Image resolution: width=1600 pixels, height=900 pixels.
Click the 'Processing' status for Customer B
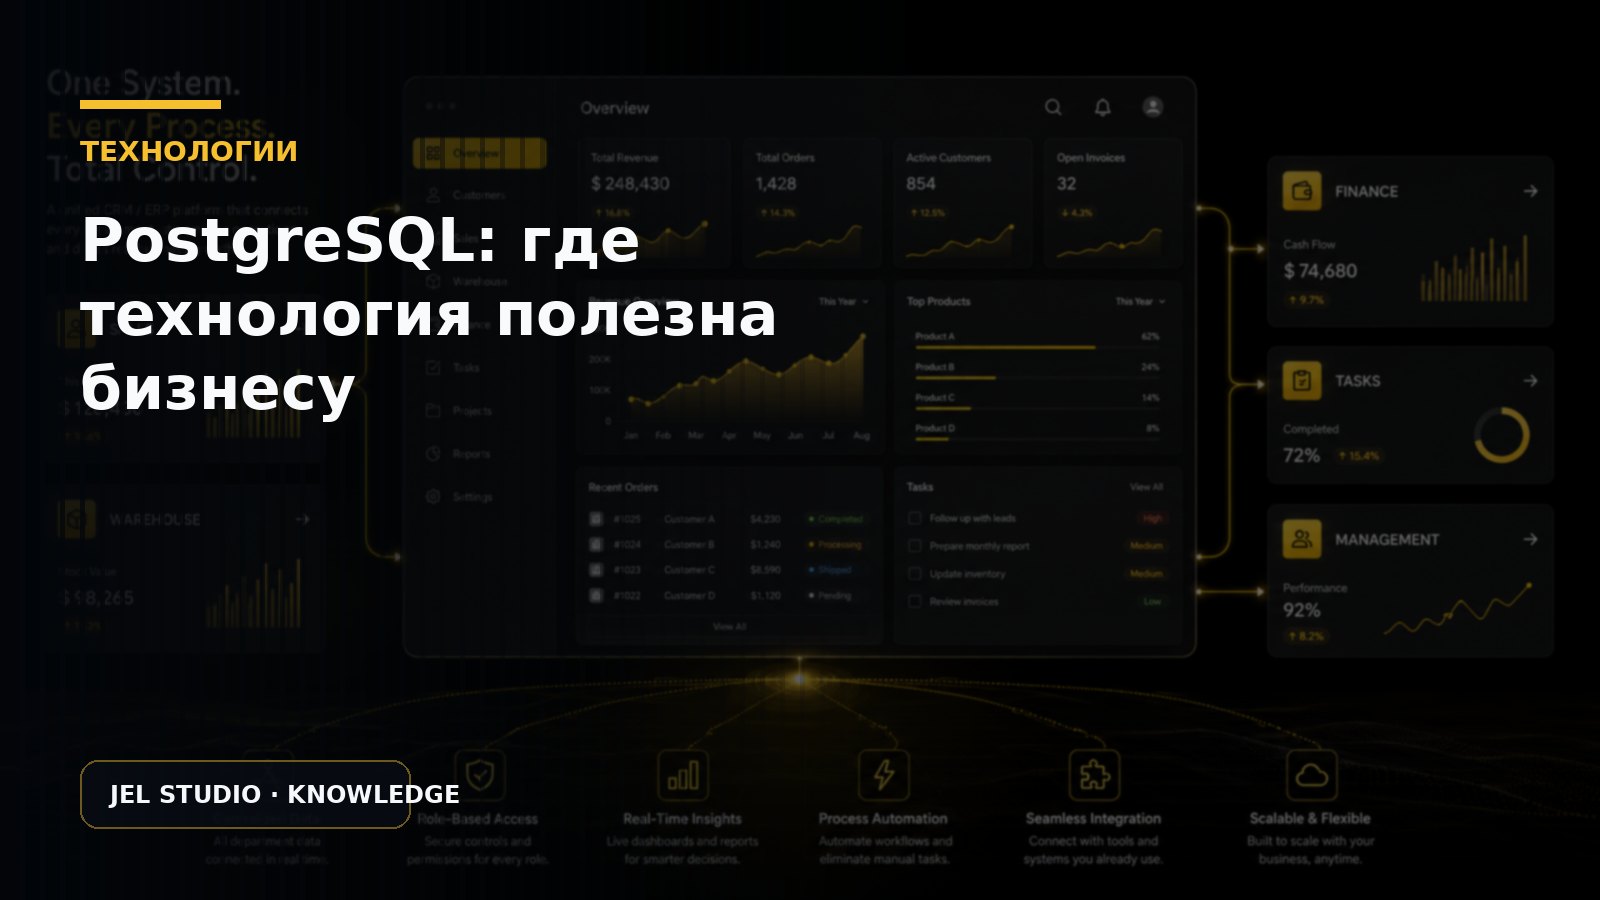[835, 545]
